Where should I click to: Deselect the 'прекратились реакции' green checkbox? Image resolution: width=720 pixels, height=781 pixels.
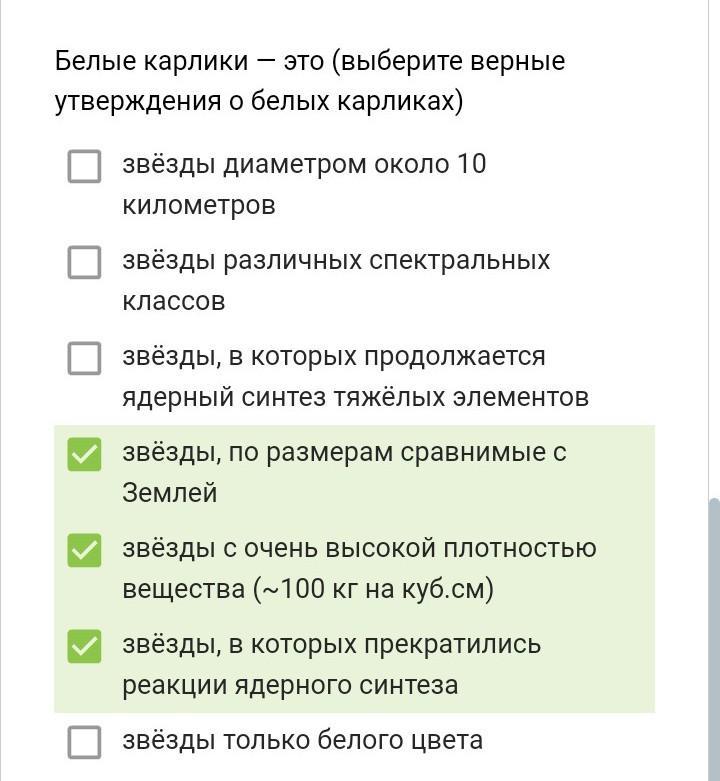click(x=85, y=647)
